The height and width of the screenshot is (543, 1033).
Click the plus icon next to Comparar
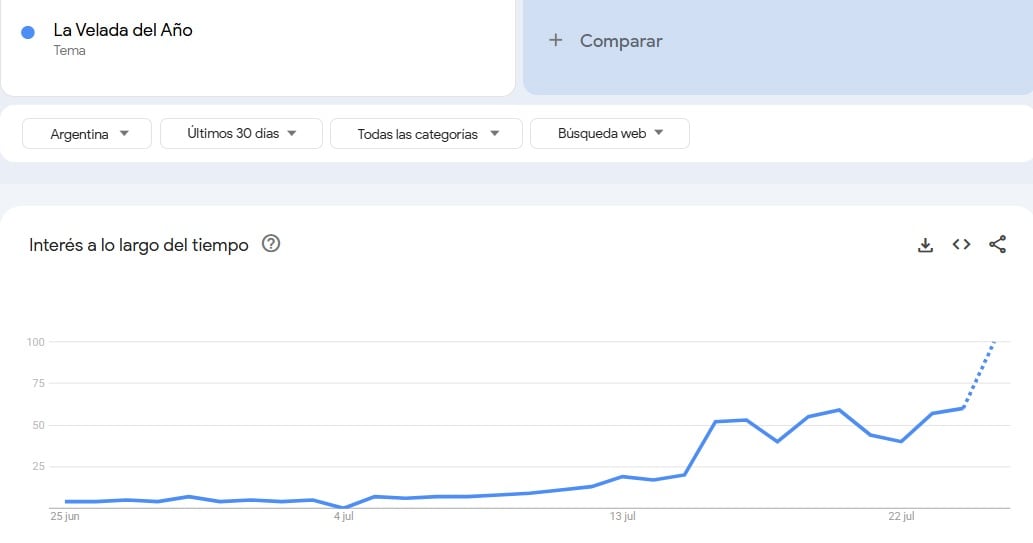tap(555, 40)
